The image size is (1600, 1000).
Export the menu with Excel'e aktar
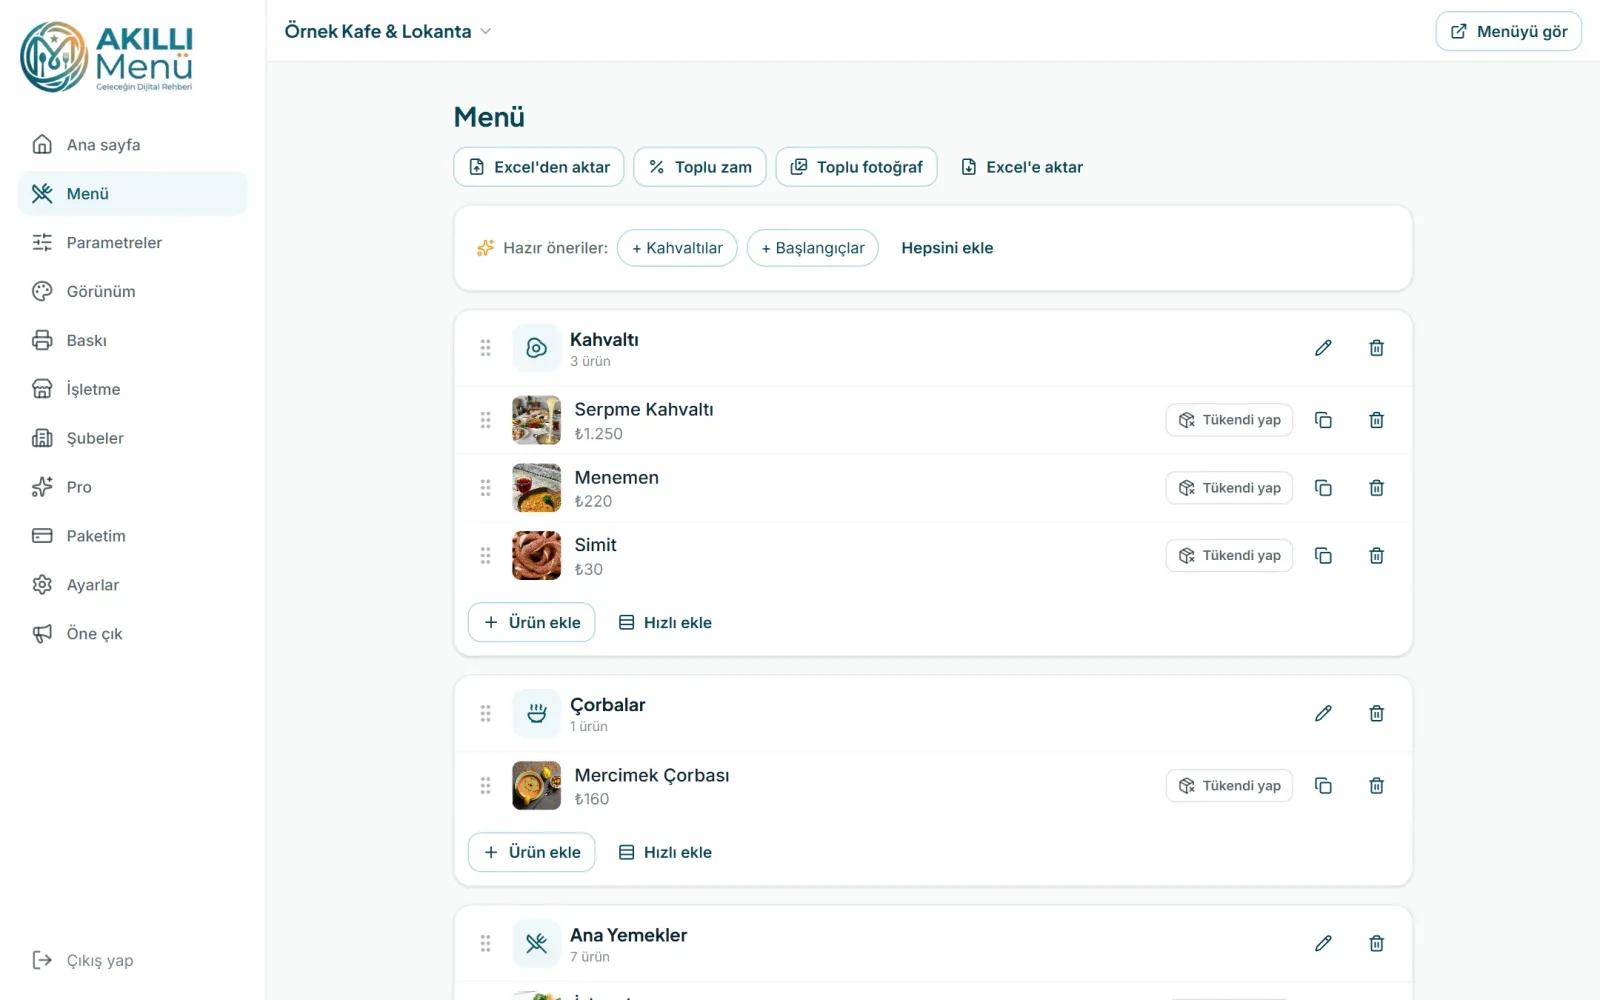(1022, 167)
